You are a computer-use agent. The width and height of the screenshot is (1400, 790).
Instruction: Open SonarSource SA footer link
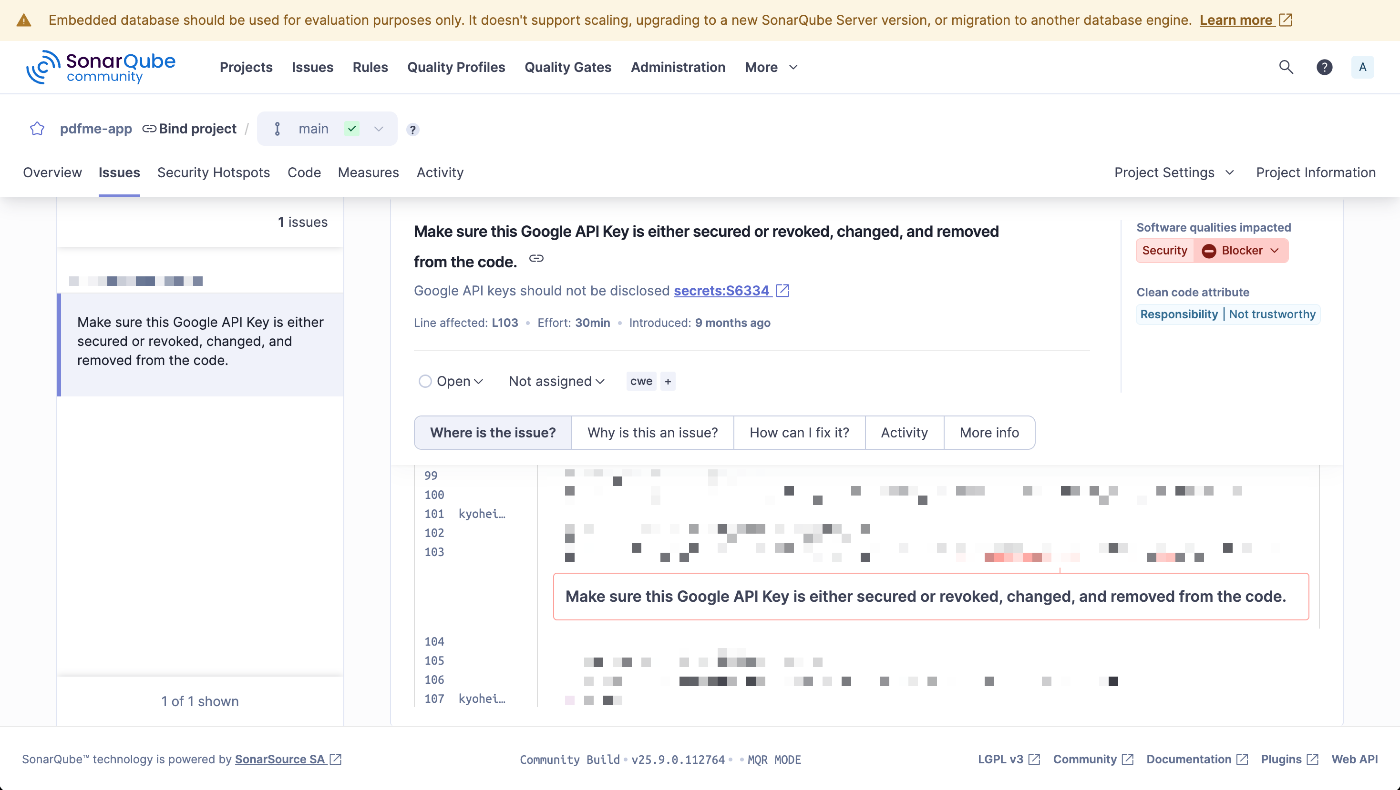288,759
